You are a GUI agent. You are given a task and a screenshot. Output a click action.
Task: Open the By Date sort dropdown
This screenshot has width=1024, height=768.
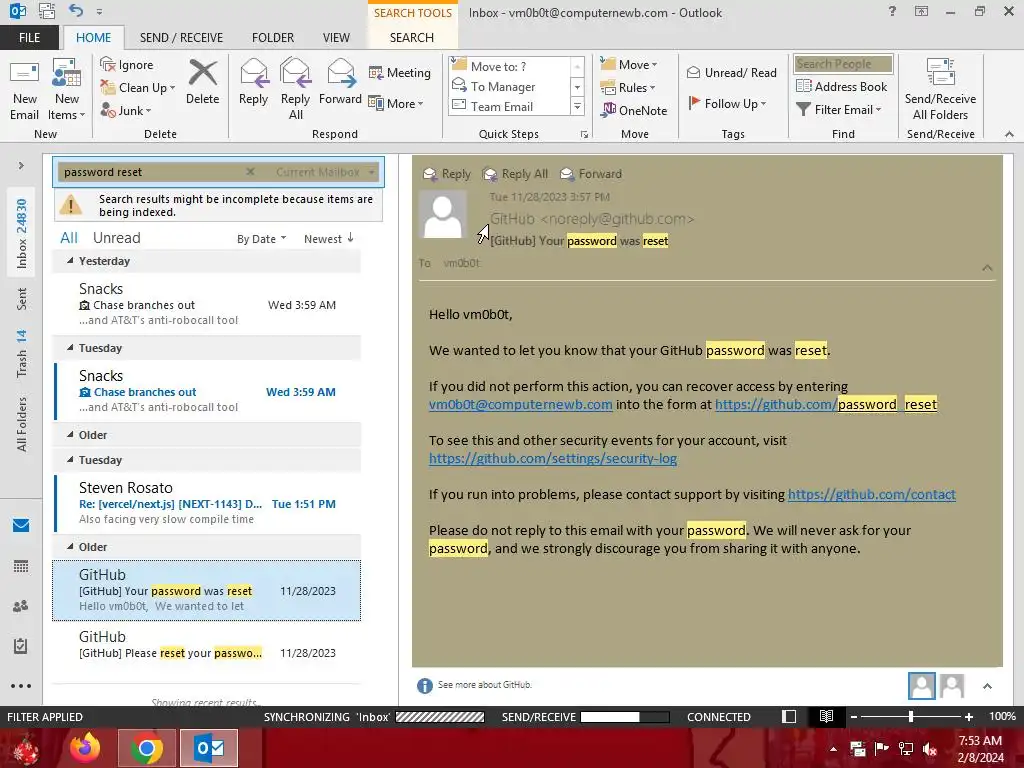coord(261,239)
